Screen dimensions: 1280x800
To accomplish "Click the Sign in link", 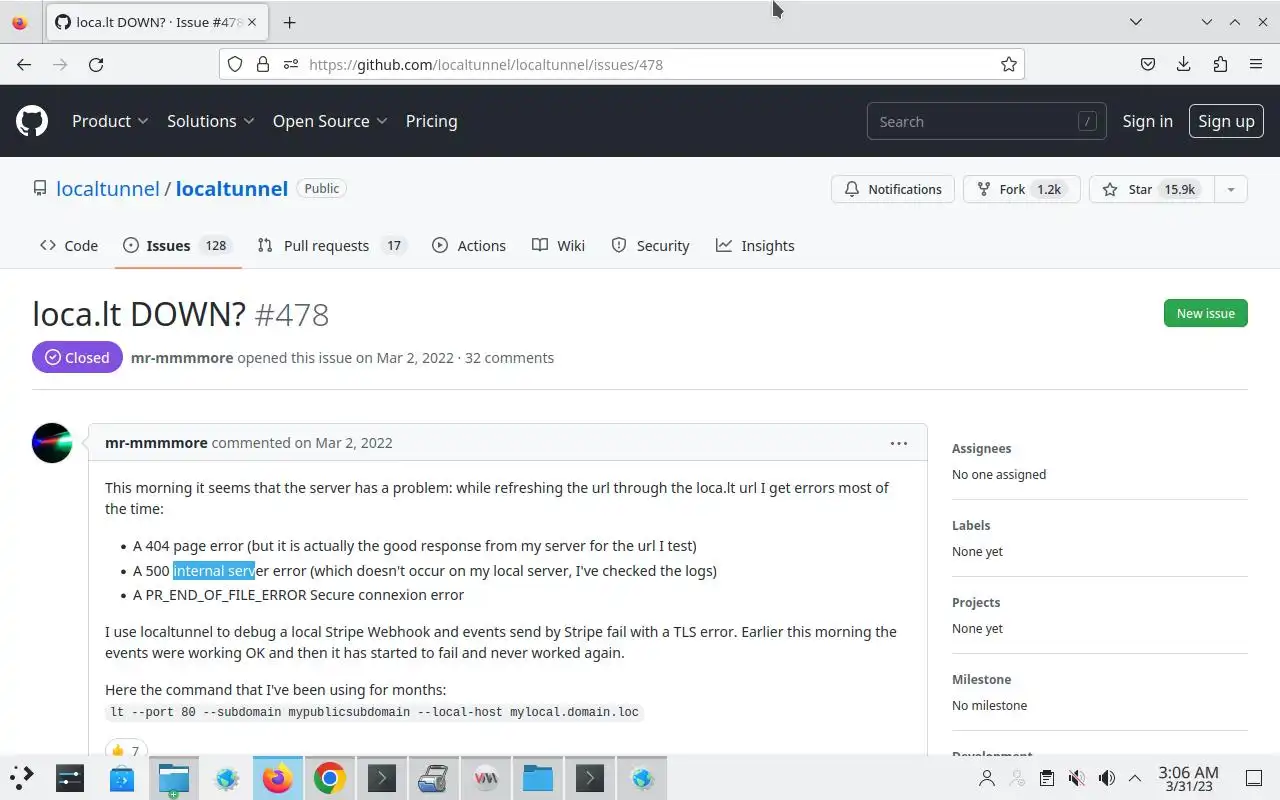I will click(1147, 121).
